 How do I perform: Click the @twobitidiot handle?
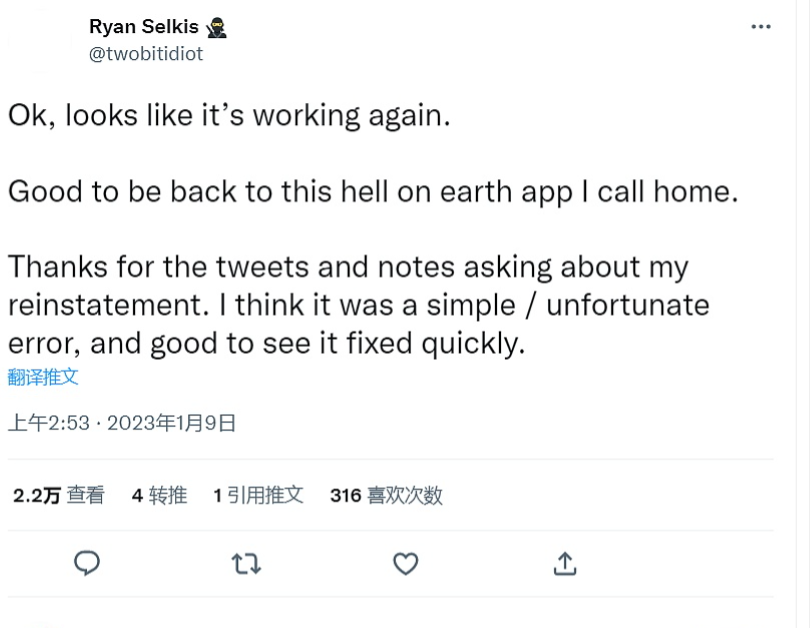(146, 54)
